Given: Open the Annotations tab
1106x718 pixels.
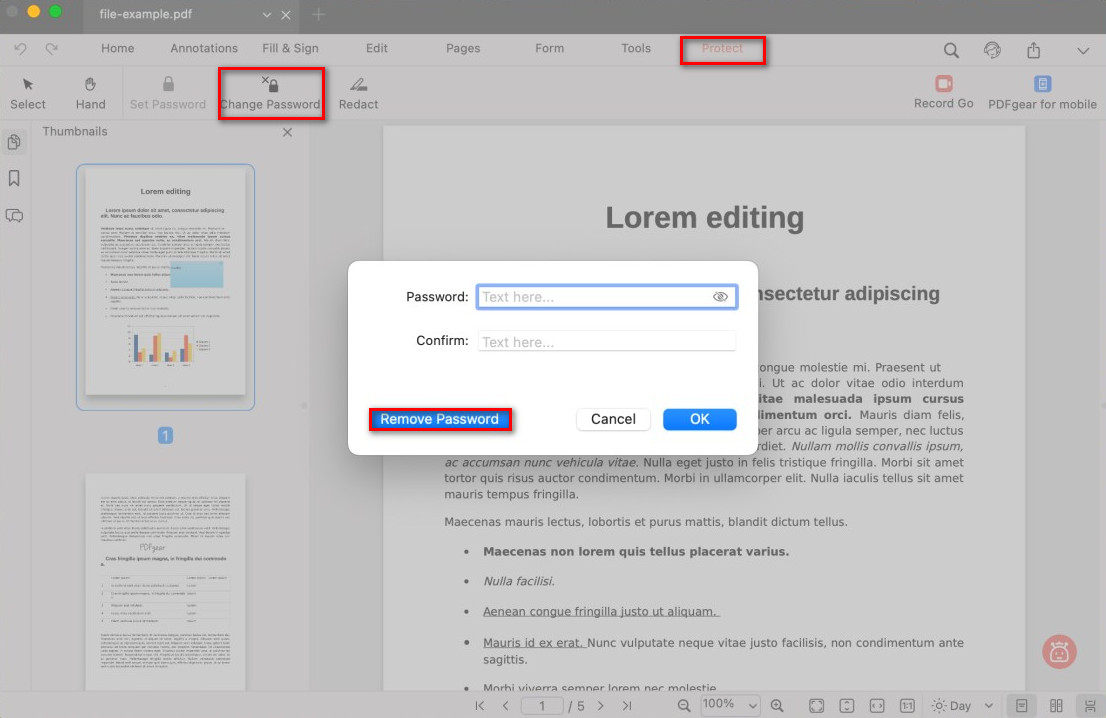Looking at the screenshot, I should tap(204, 48).
